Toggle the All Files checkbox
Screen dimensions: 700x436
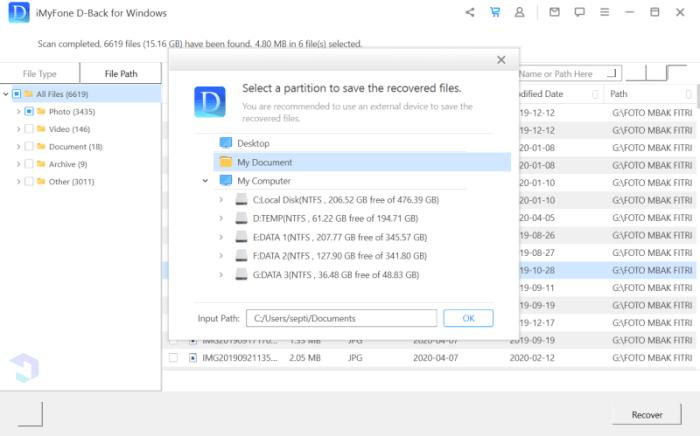17,94
